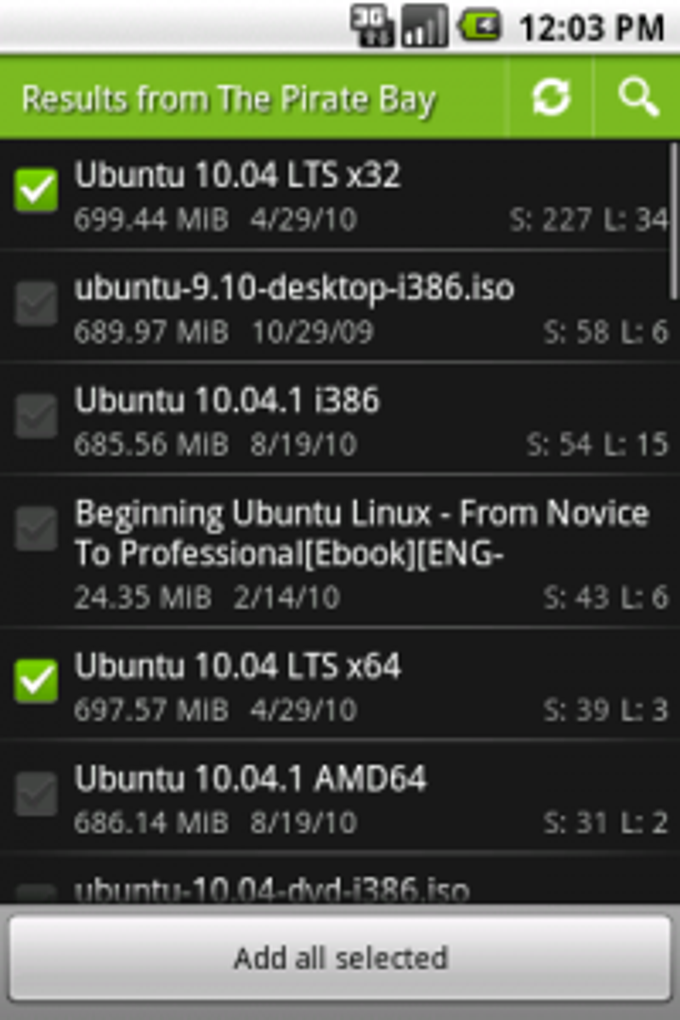
Task: Select the Ubuntu 10.04.1 i386 title
Action: 227,401
